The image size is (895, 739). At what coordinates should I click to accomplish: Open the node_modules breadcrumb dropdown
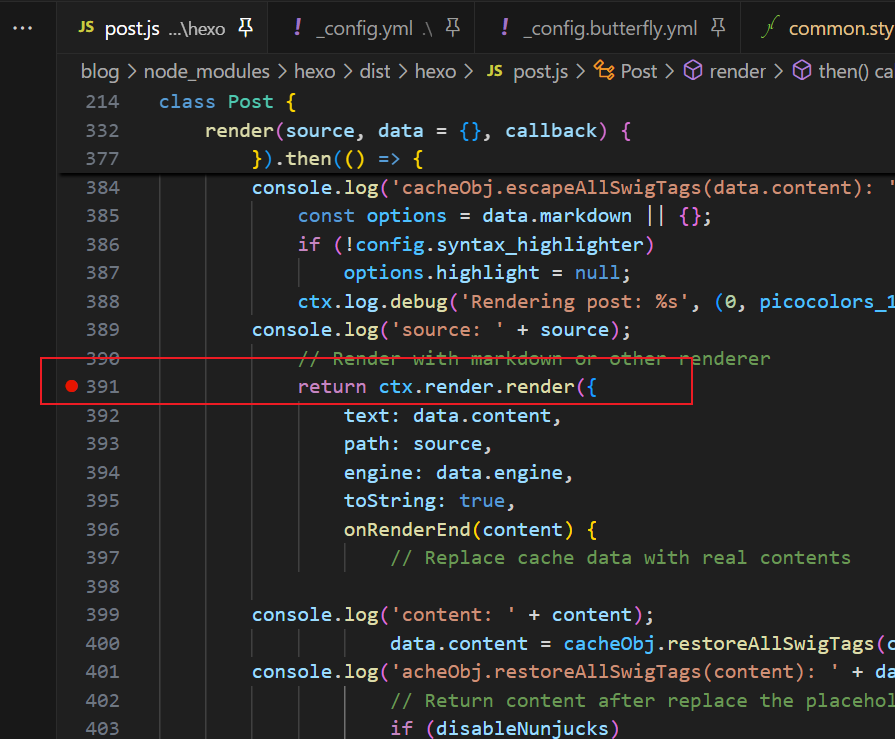[206, 71]
